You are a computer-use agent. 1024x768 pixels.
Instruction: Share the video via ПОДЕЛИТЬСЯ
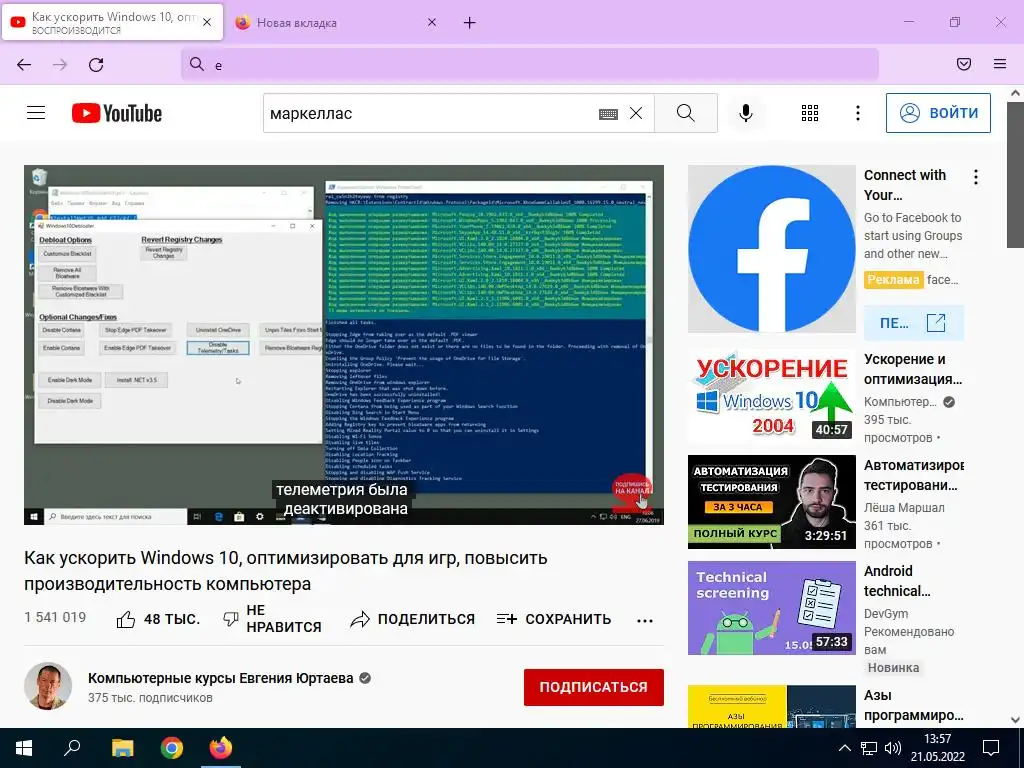tap(412, 619)
